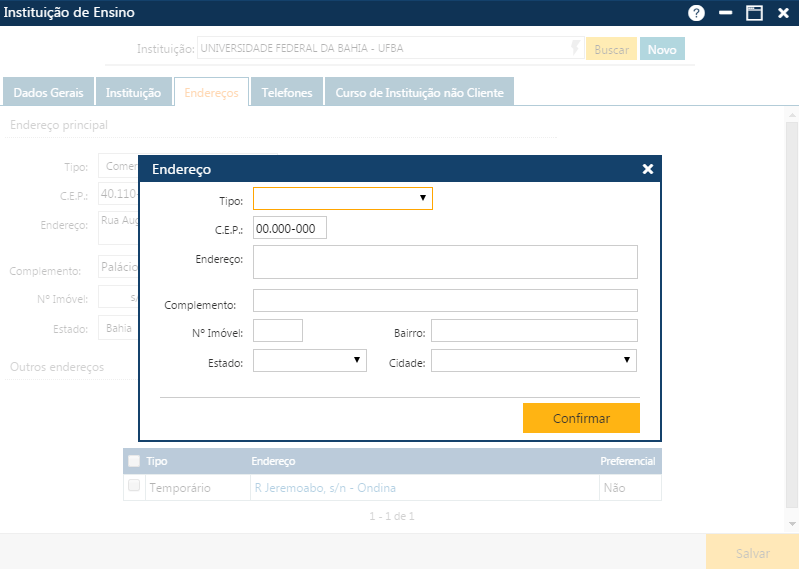Open the Cidade dropdown list
This screenshot has height=569, width=799.
[534, 360]
